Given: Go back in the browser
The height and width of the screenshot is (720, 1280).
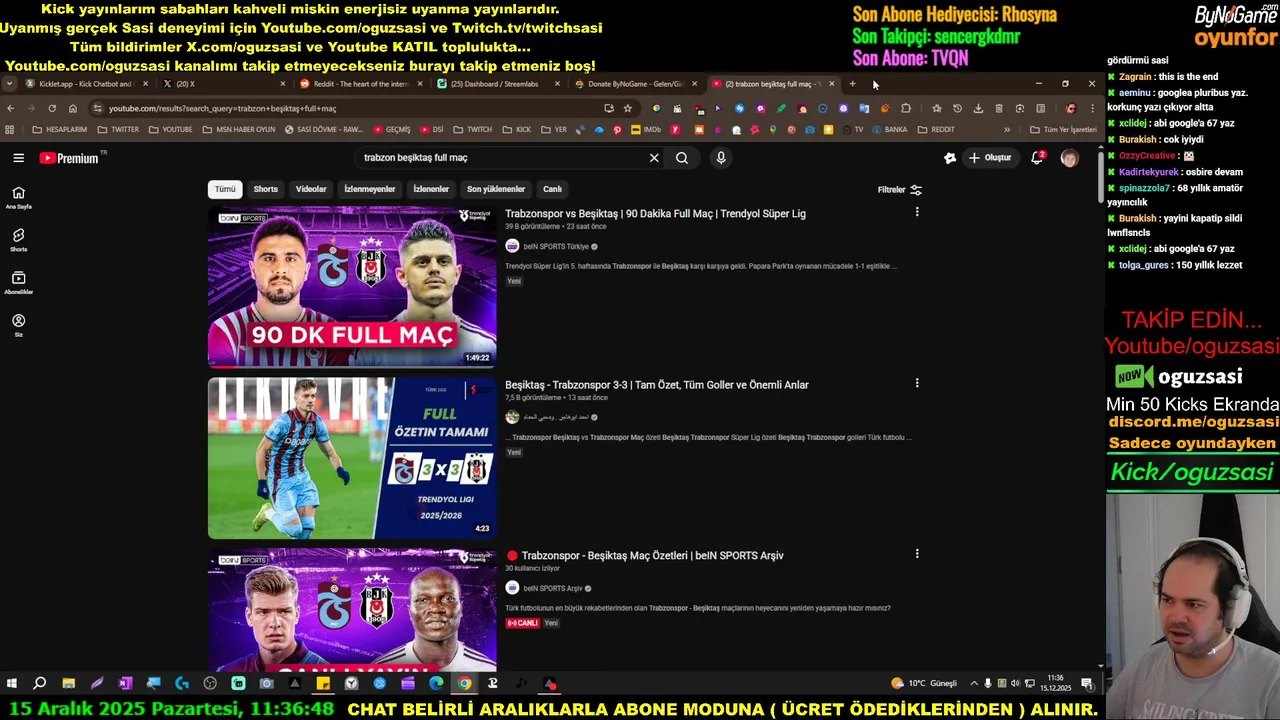Looking at the screenshot, I should pos(10,108).
